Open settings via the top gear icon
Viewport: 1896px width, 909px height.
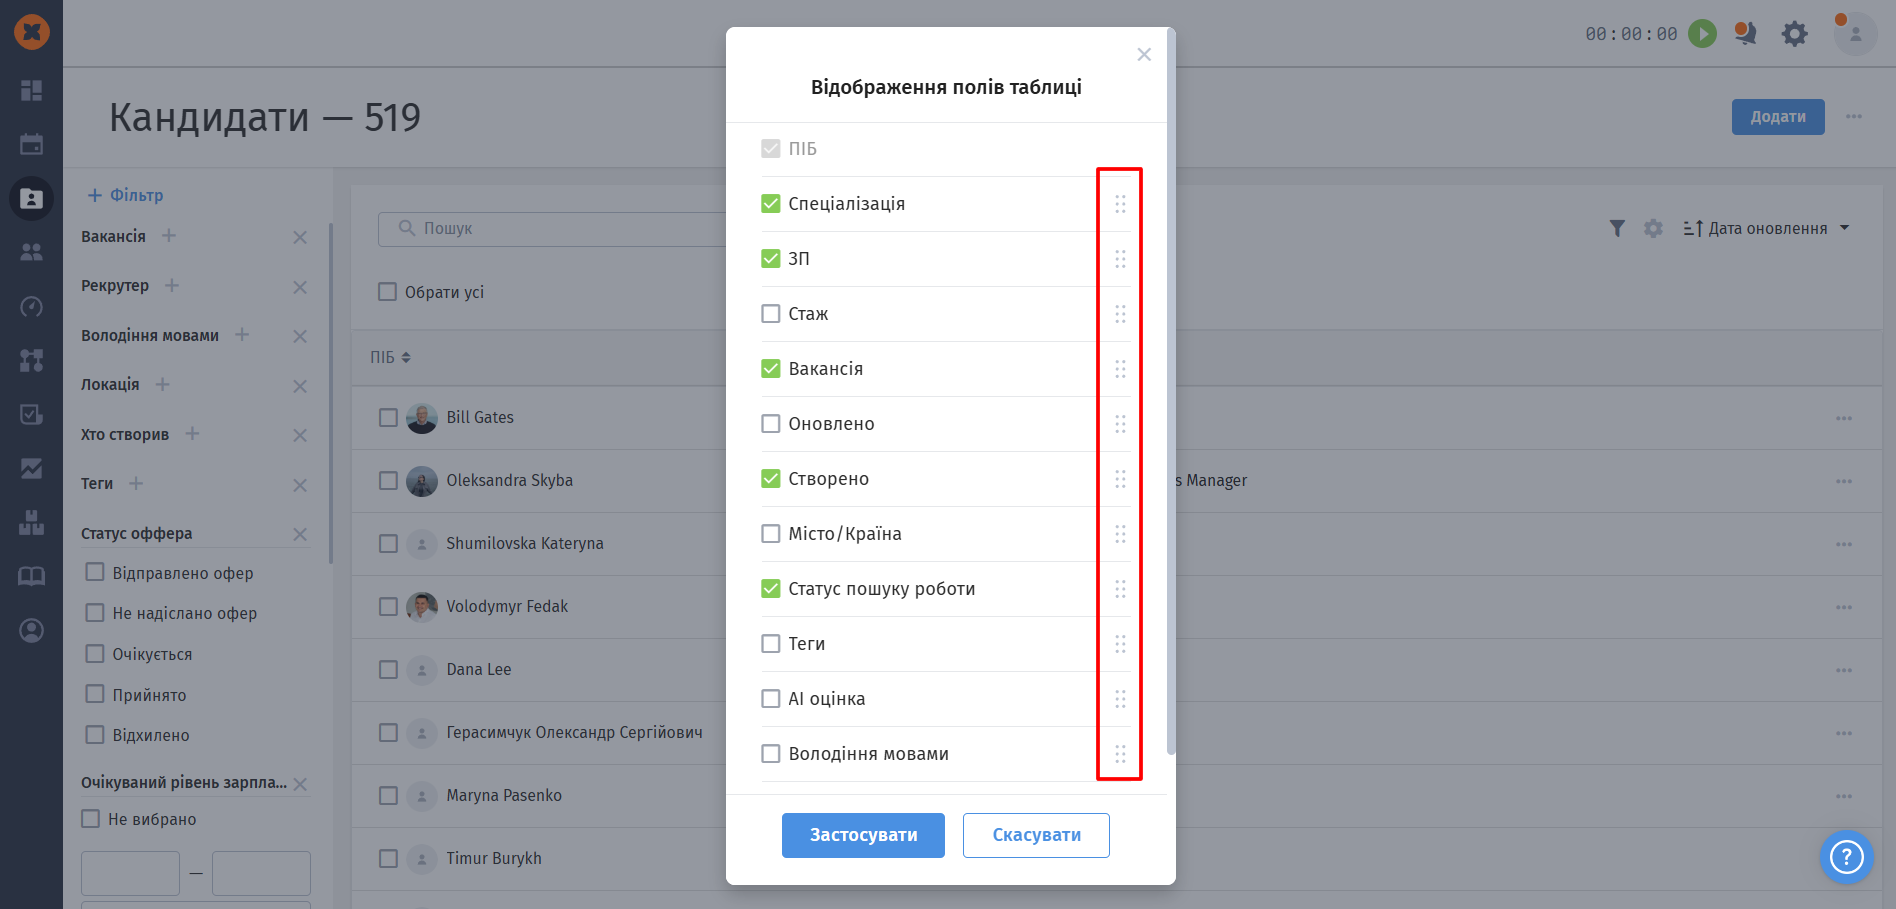[1795, 33]
